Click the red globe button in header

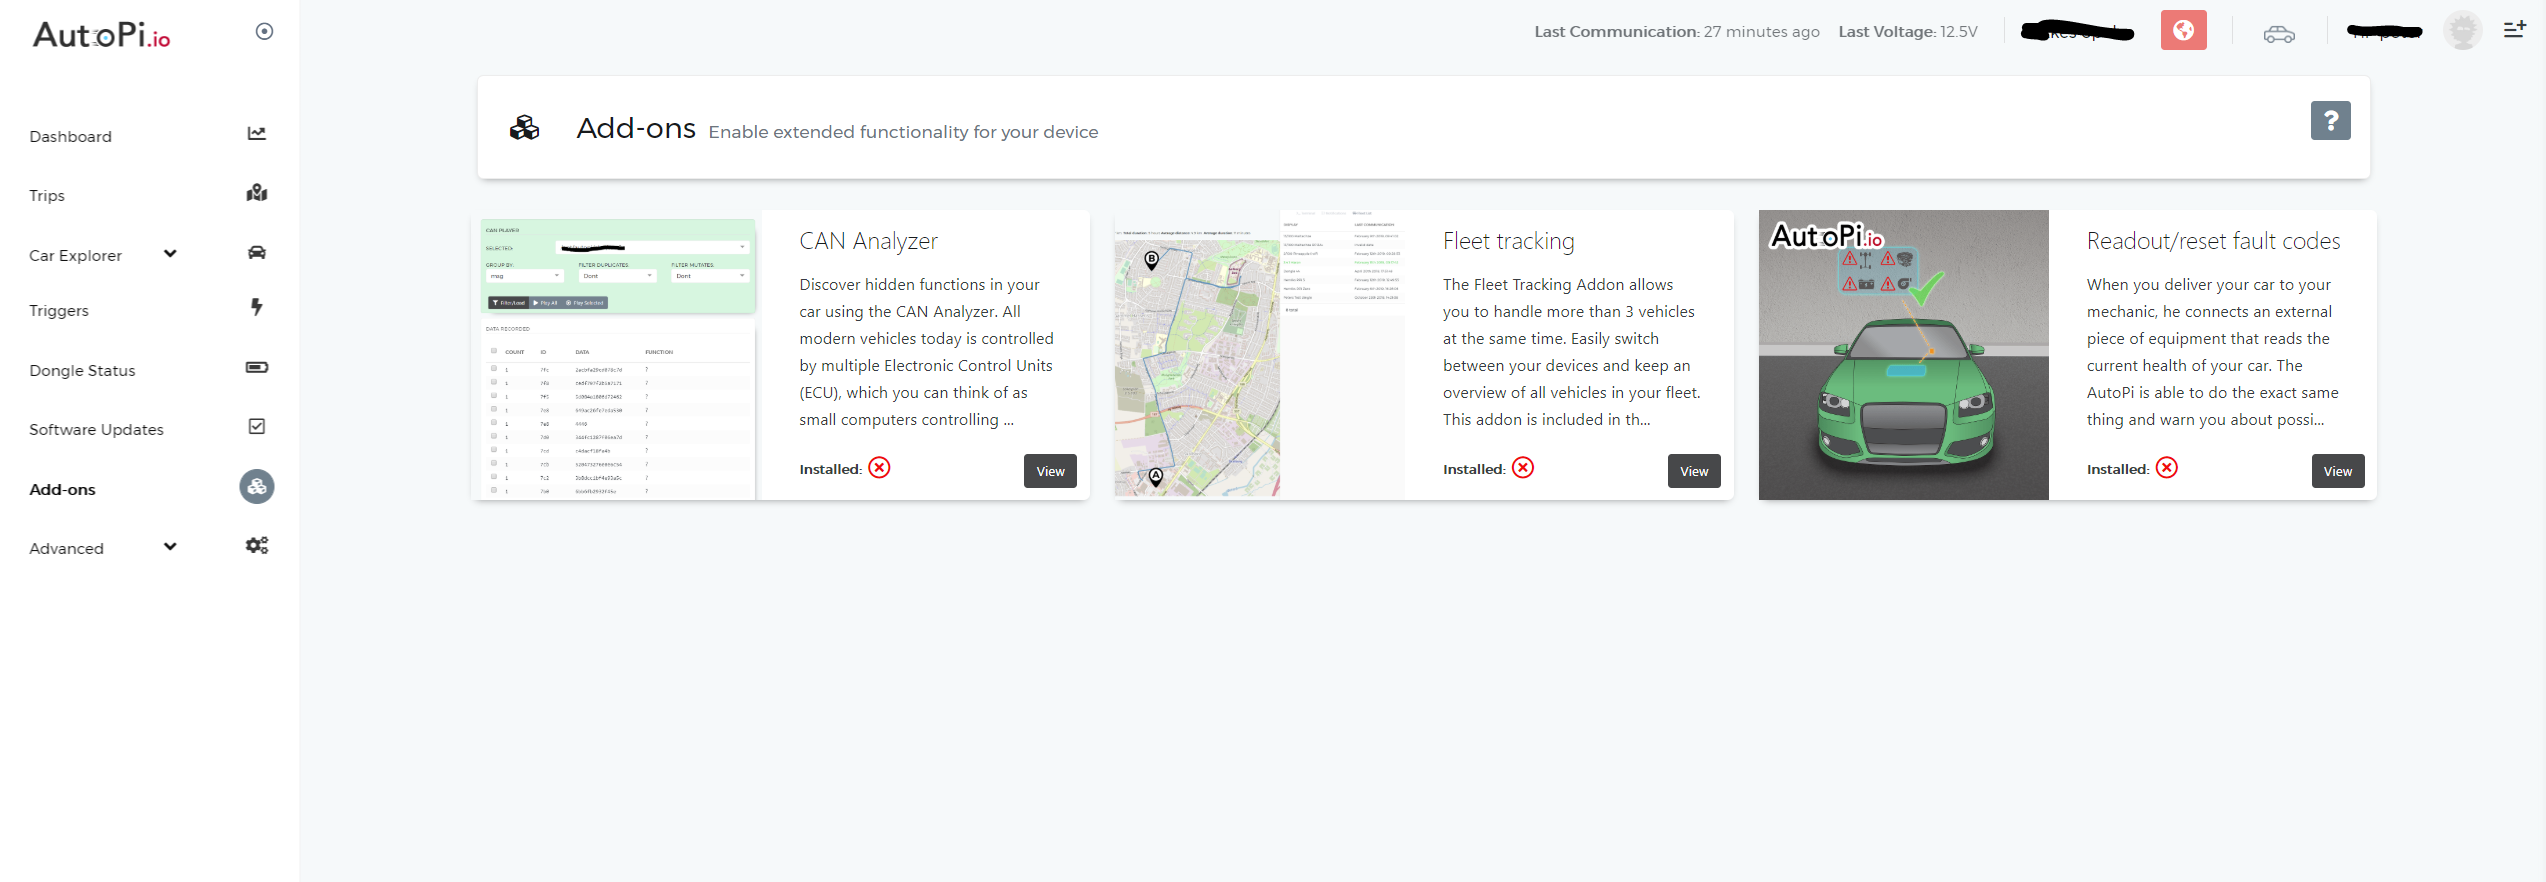click(2184, 30)
